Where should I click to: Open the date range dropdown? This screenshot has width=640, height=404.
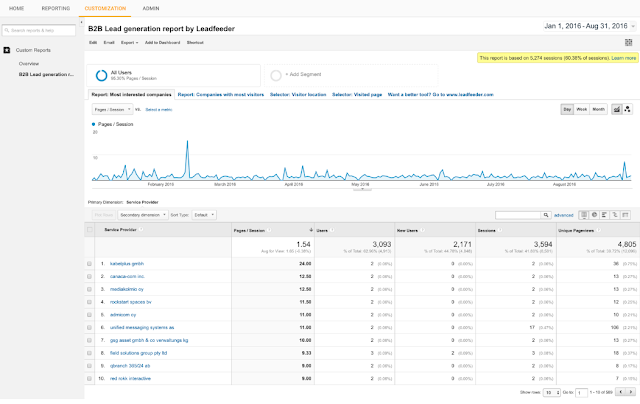coord(590,26)
